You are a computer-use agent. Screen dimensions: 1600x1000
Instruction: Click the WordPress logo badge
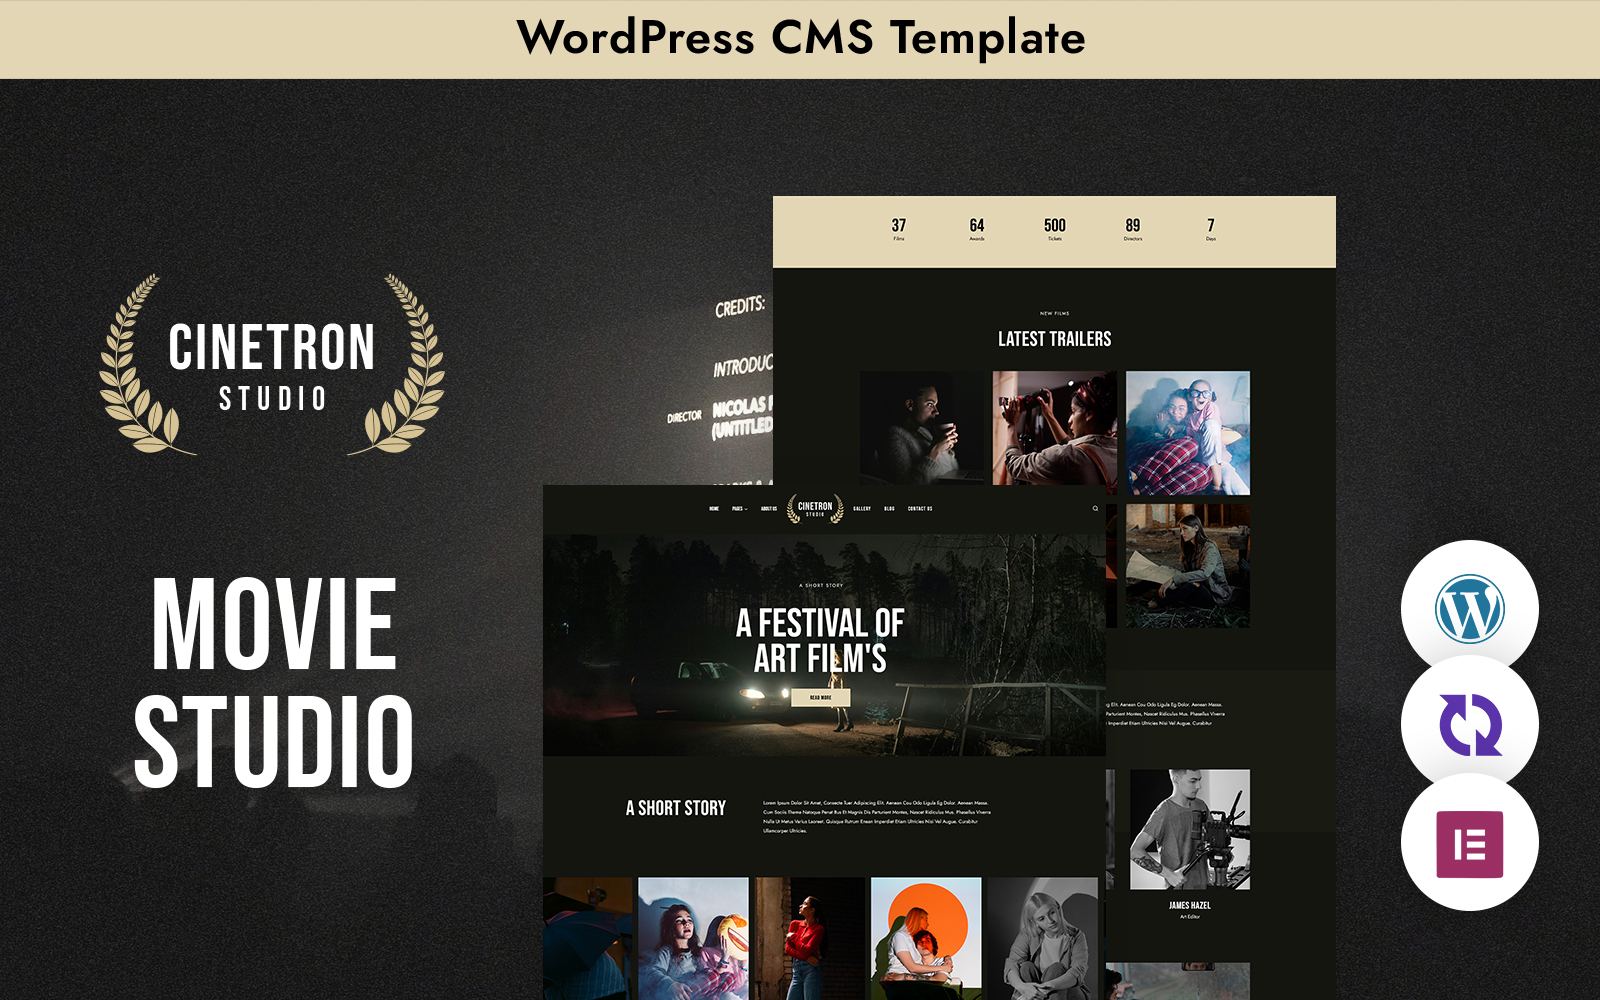click(1469, 609)
